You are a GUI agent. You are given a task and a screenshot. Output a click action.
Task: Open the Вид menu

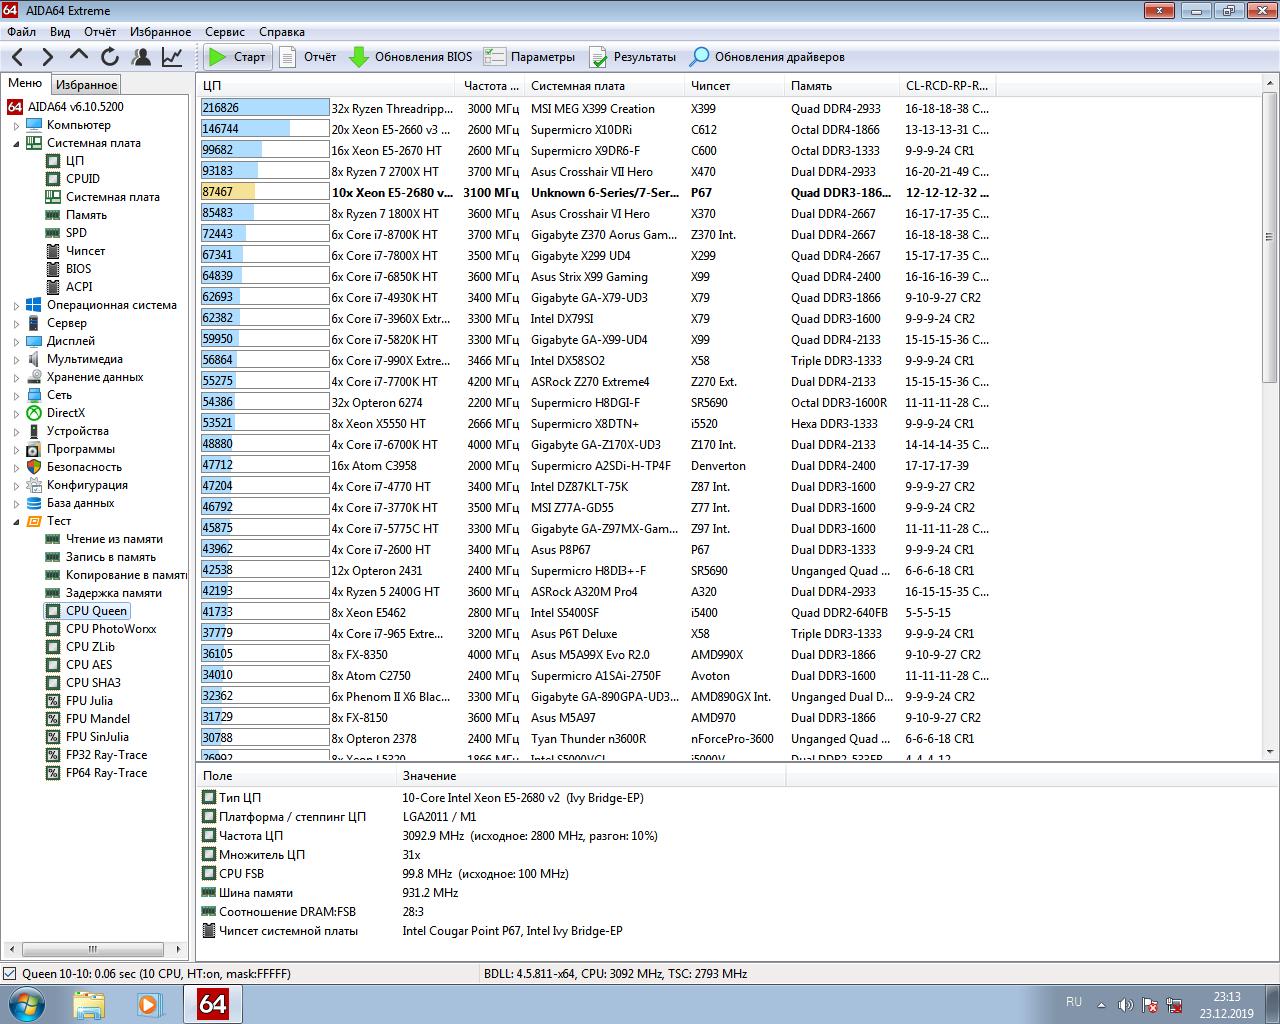click(60, 32)
